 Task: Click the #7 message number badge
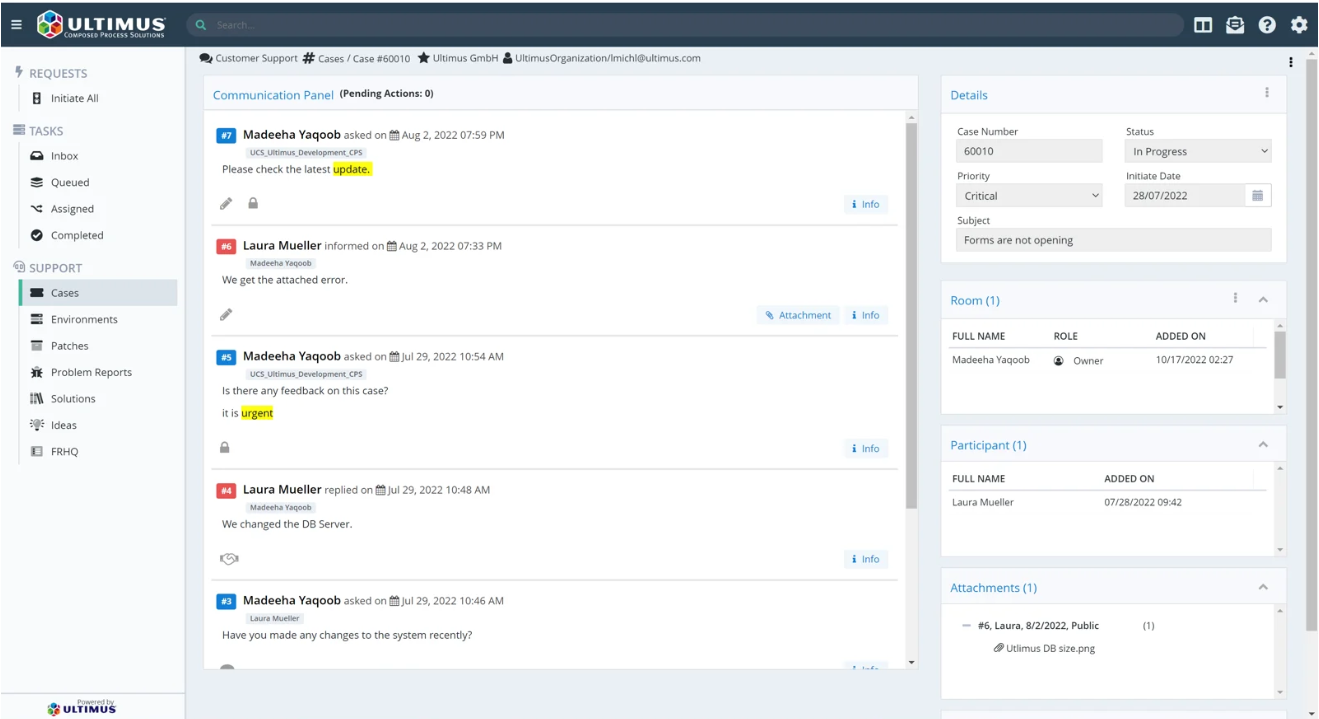(226, 135)
